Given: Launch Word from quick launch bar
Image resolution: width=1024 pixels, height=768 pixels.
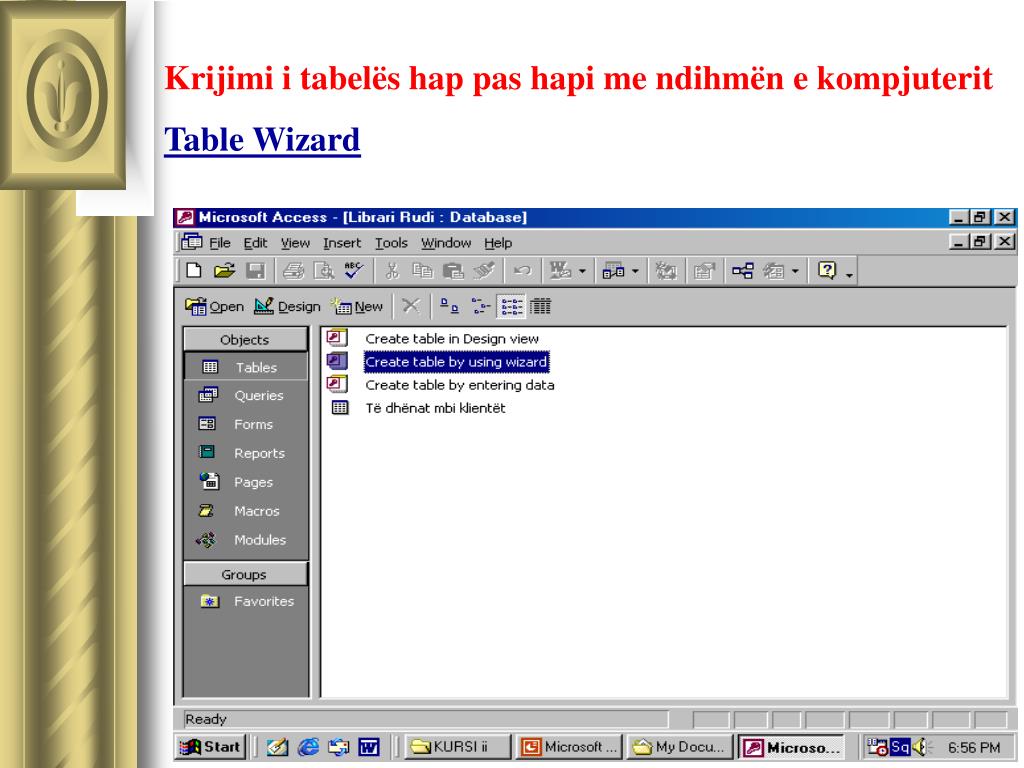Looking at the screenshot, I should [369, 746].
